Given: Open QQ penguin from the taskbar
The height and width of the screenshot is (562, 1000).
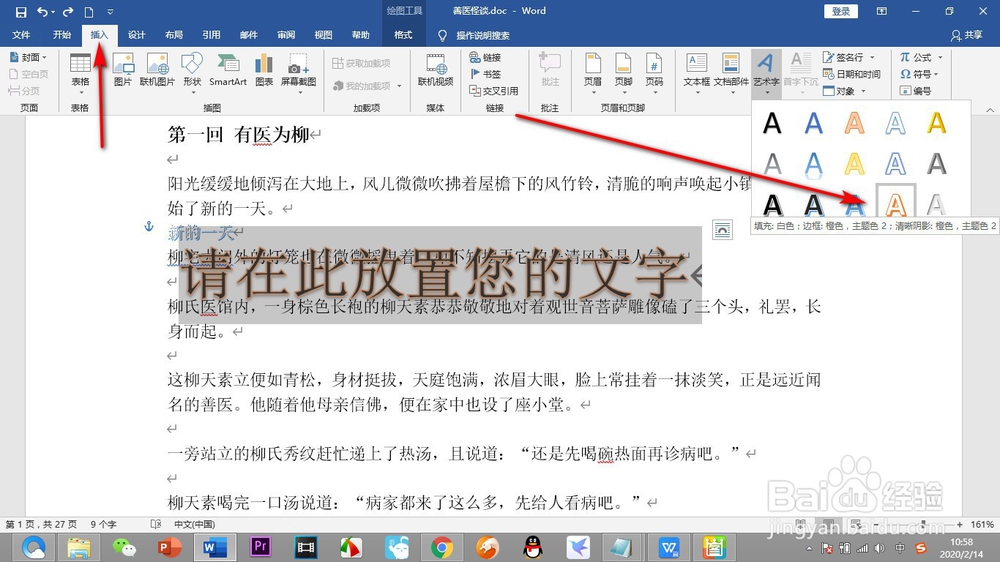Looking at the screenshot, I should pos(533,547).
